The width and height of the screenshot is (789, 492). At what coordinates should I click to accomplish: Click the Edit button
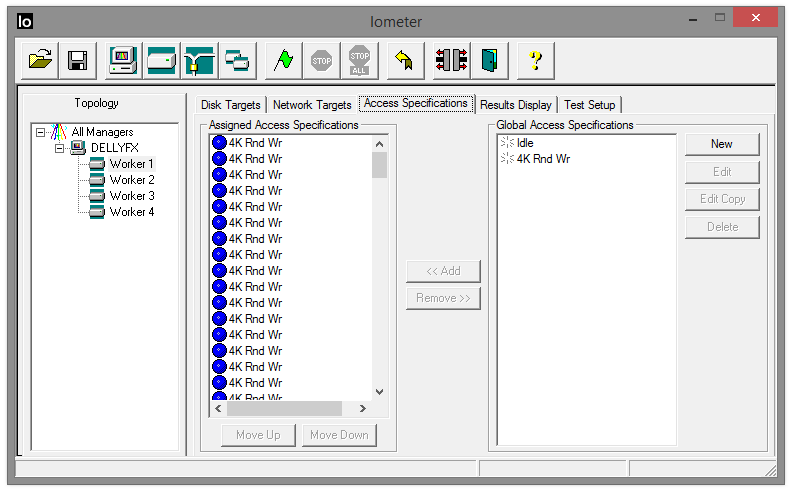point(722,172)
